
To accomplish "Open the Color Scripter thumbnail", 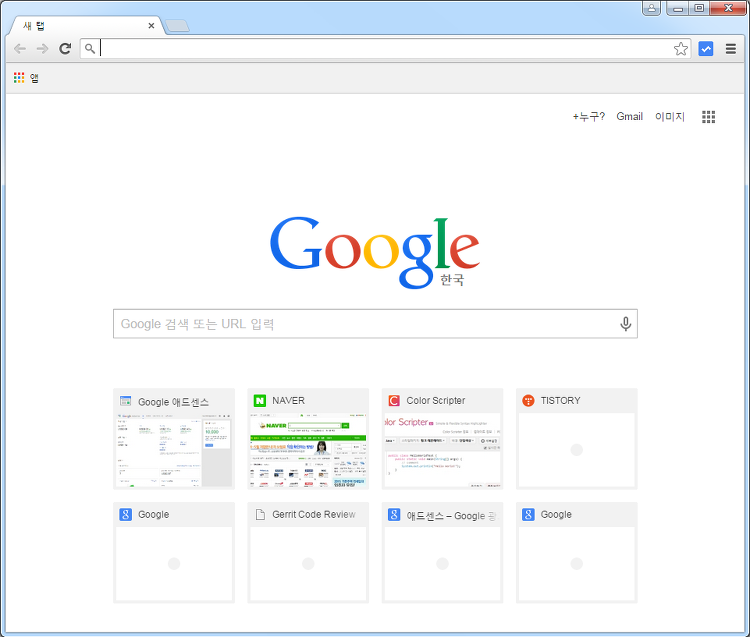I will (442, 450).
